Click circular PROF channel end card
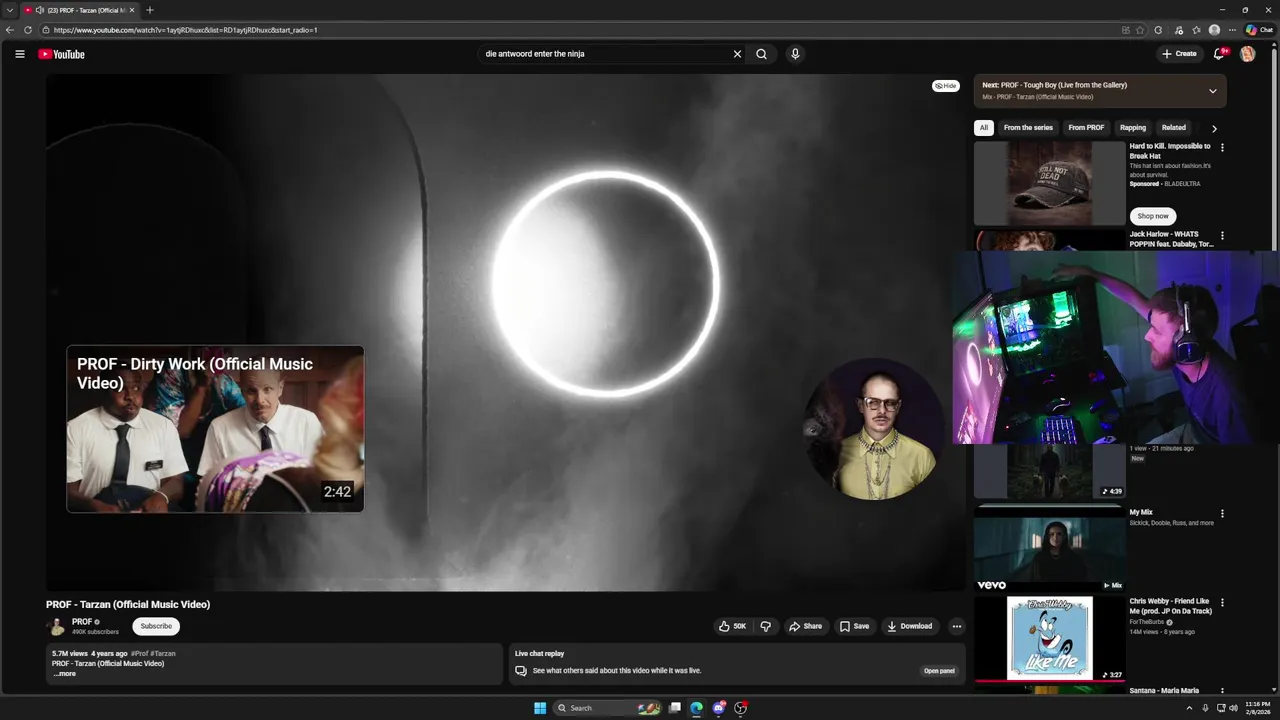The image size is (1280, 720). (x=873, y=429)
